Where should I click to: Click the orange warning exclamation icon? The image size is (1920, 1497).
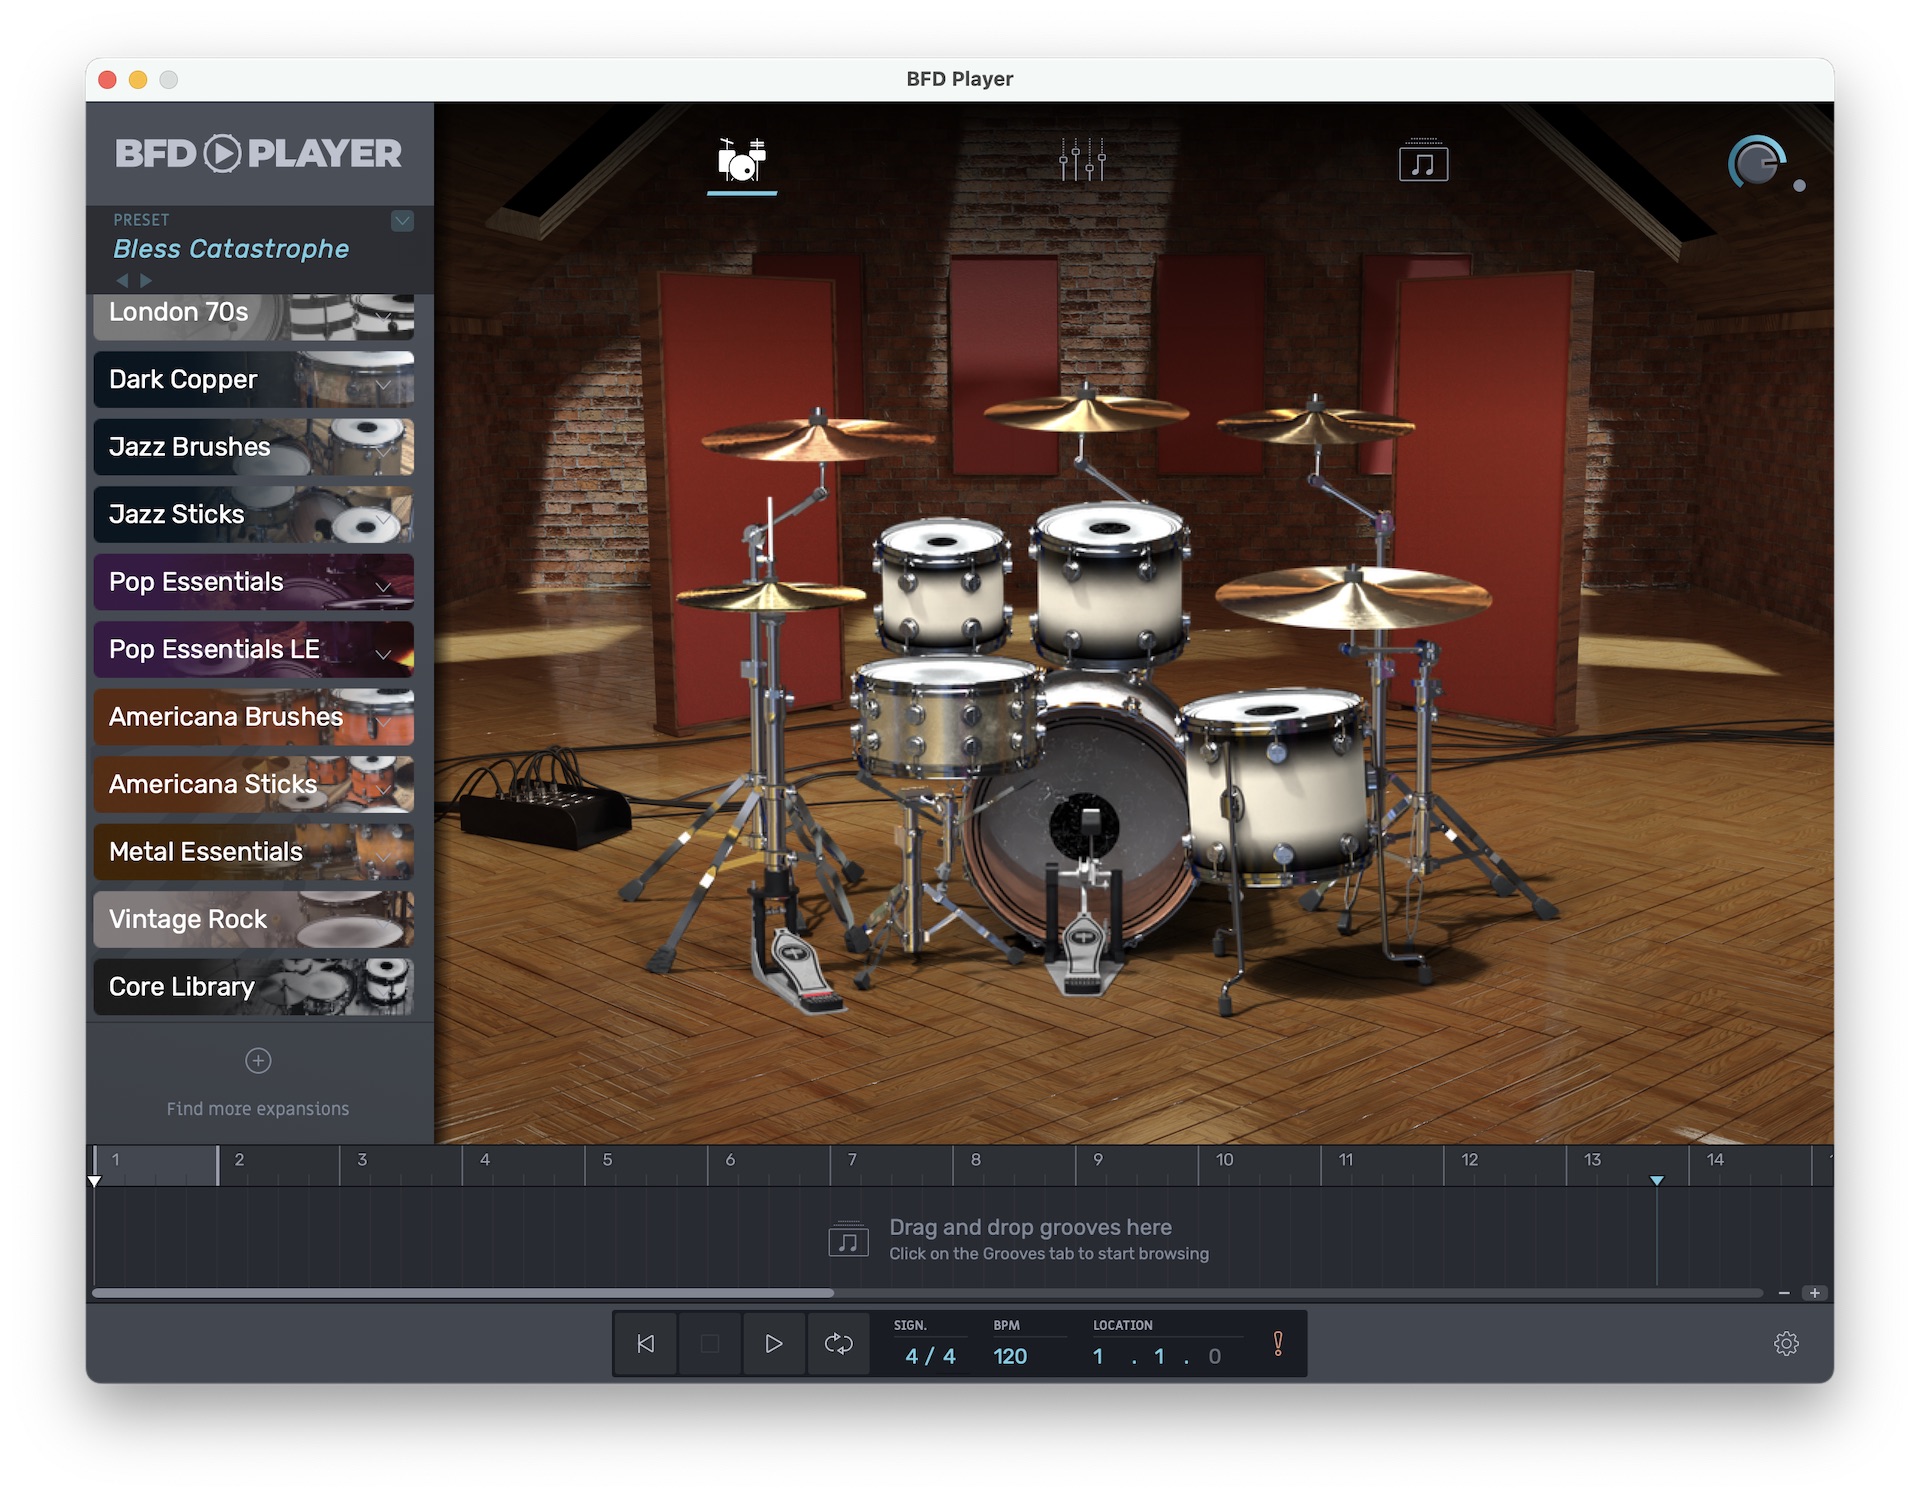(x=1277, y=1344)
